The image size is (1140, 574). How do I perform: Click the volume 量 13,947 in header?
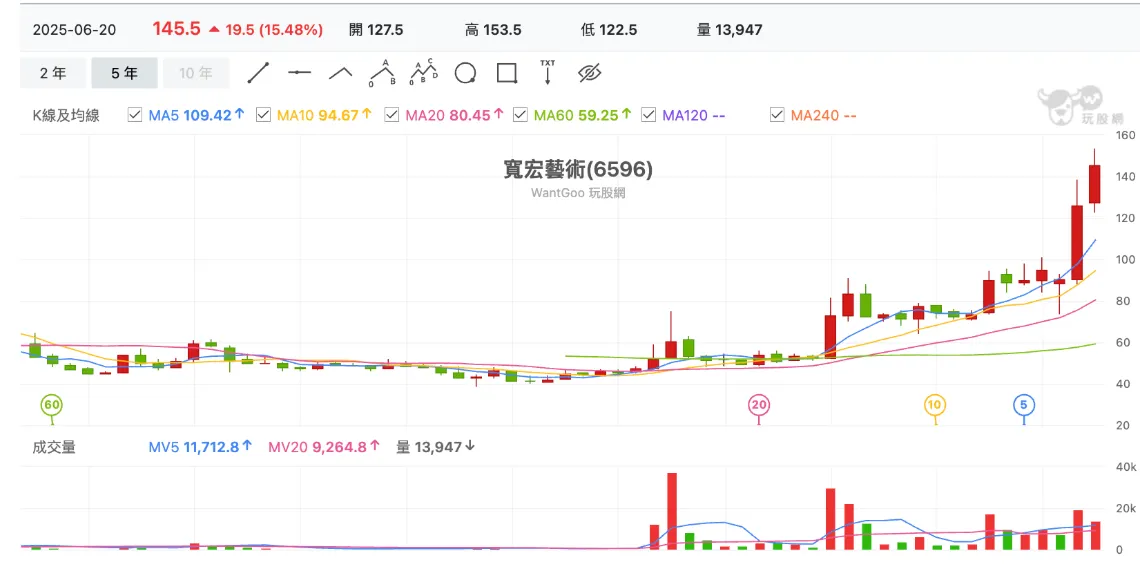(730, 30)
